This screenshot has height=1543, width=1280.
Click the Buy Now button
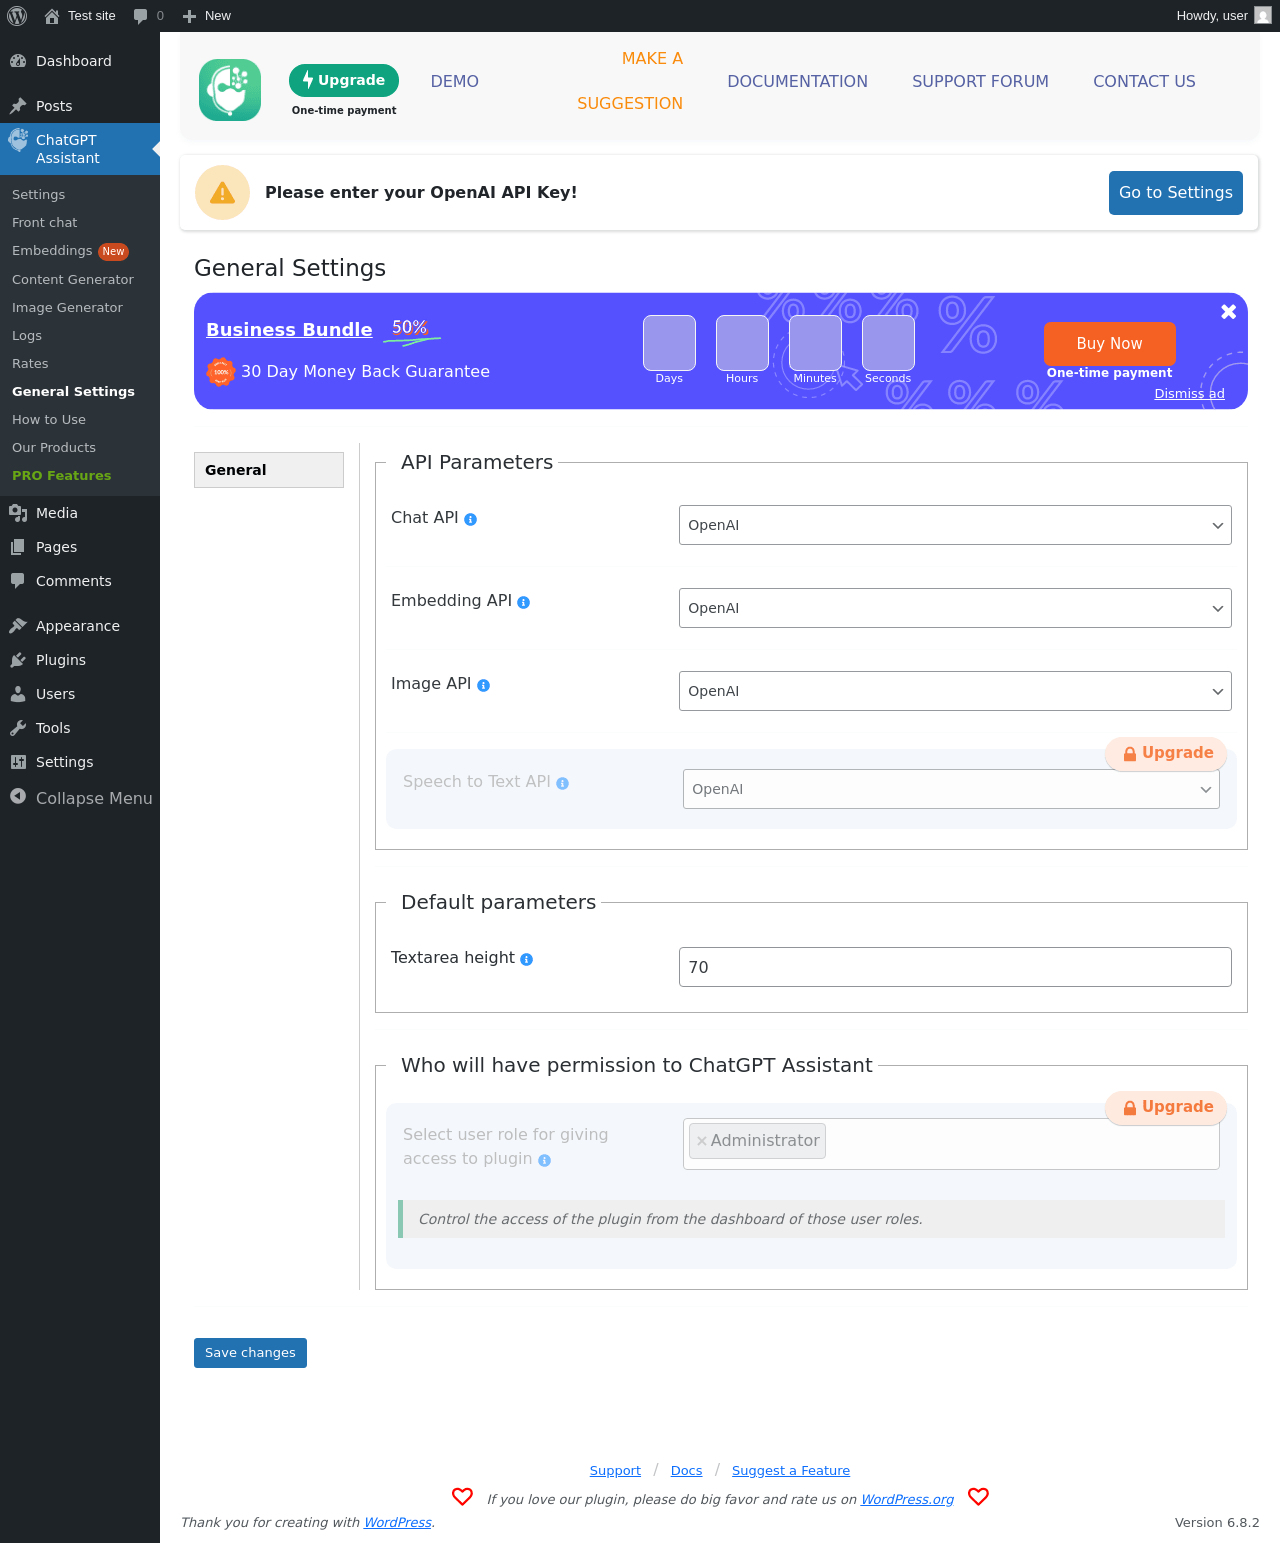(1110, 344)
